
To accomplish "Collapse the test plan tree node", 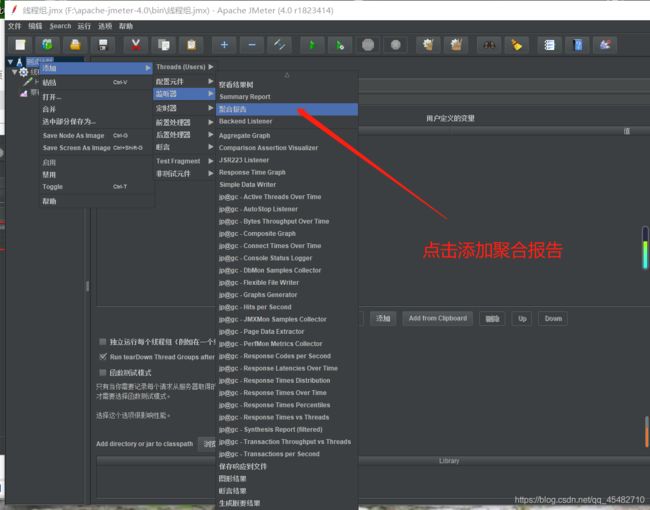I will coord(10,62).
